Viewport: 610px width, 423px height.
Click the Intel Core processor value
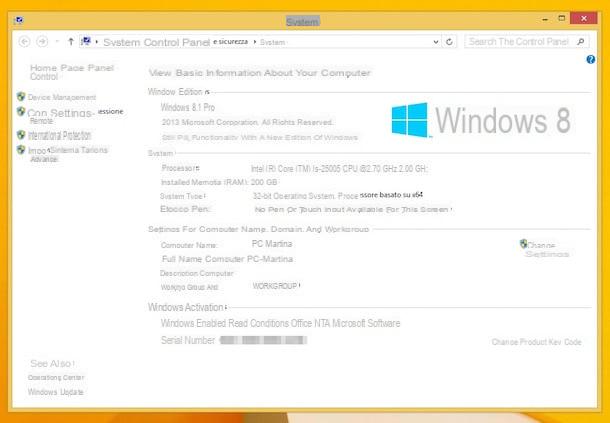point(340,169)
